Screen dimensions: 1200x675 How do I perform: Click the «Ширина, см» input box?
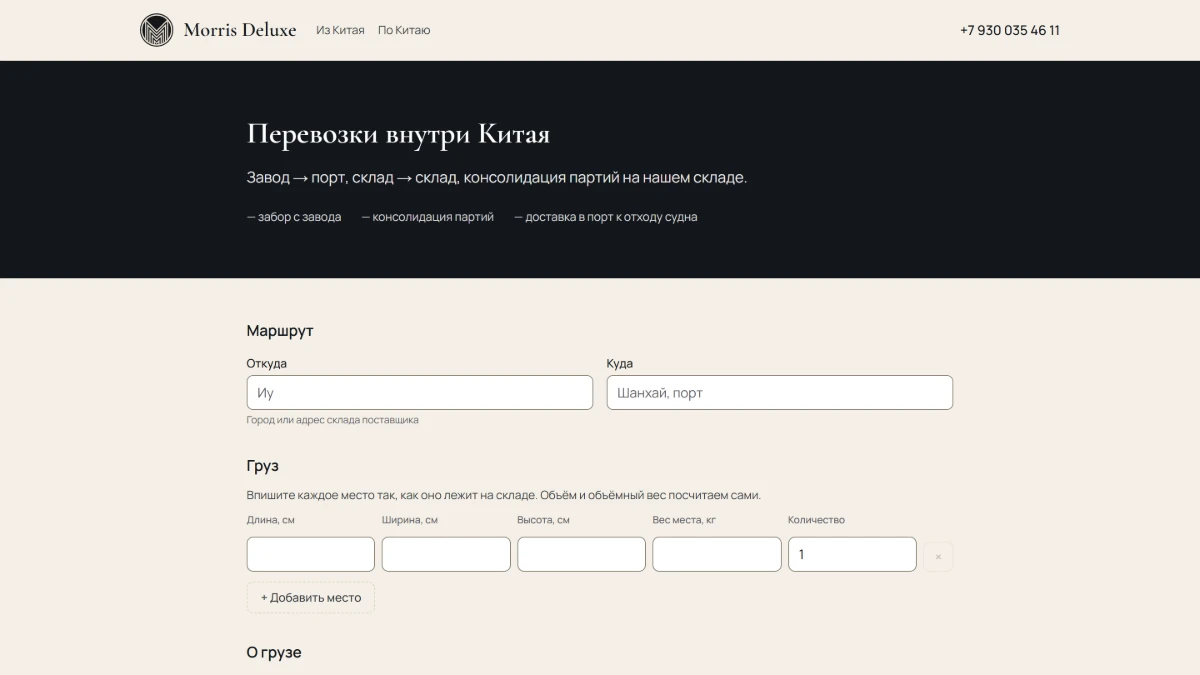[x=446, y=554]
